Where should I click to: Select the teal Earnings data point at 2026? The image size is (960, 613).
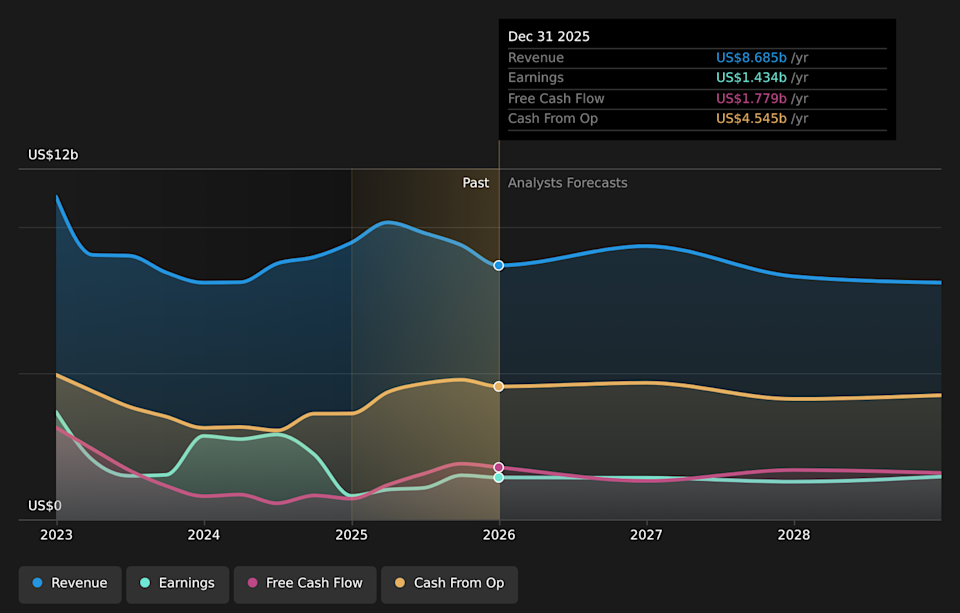[499, 477]
